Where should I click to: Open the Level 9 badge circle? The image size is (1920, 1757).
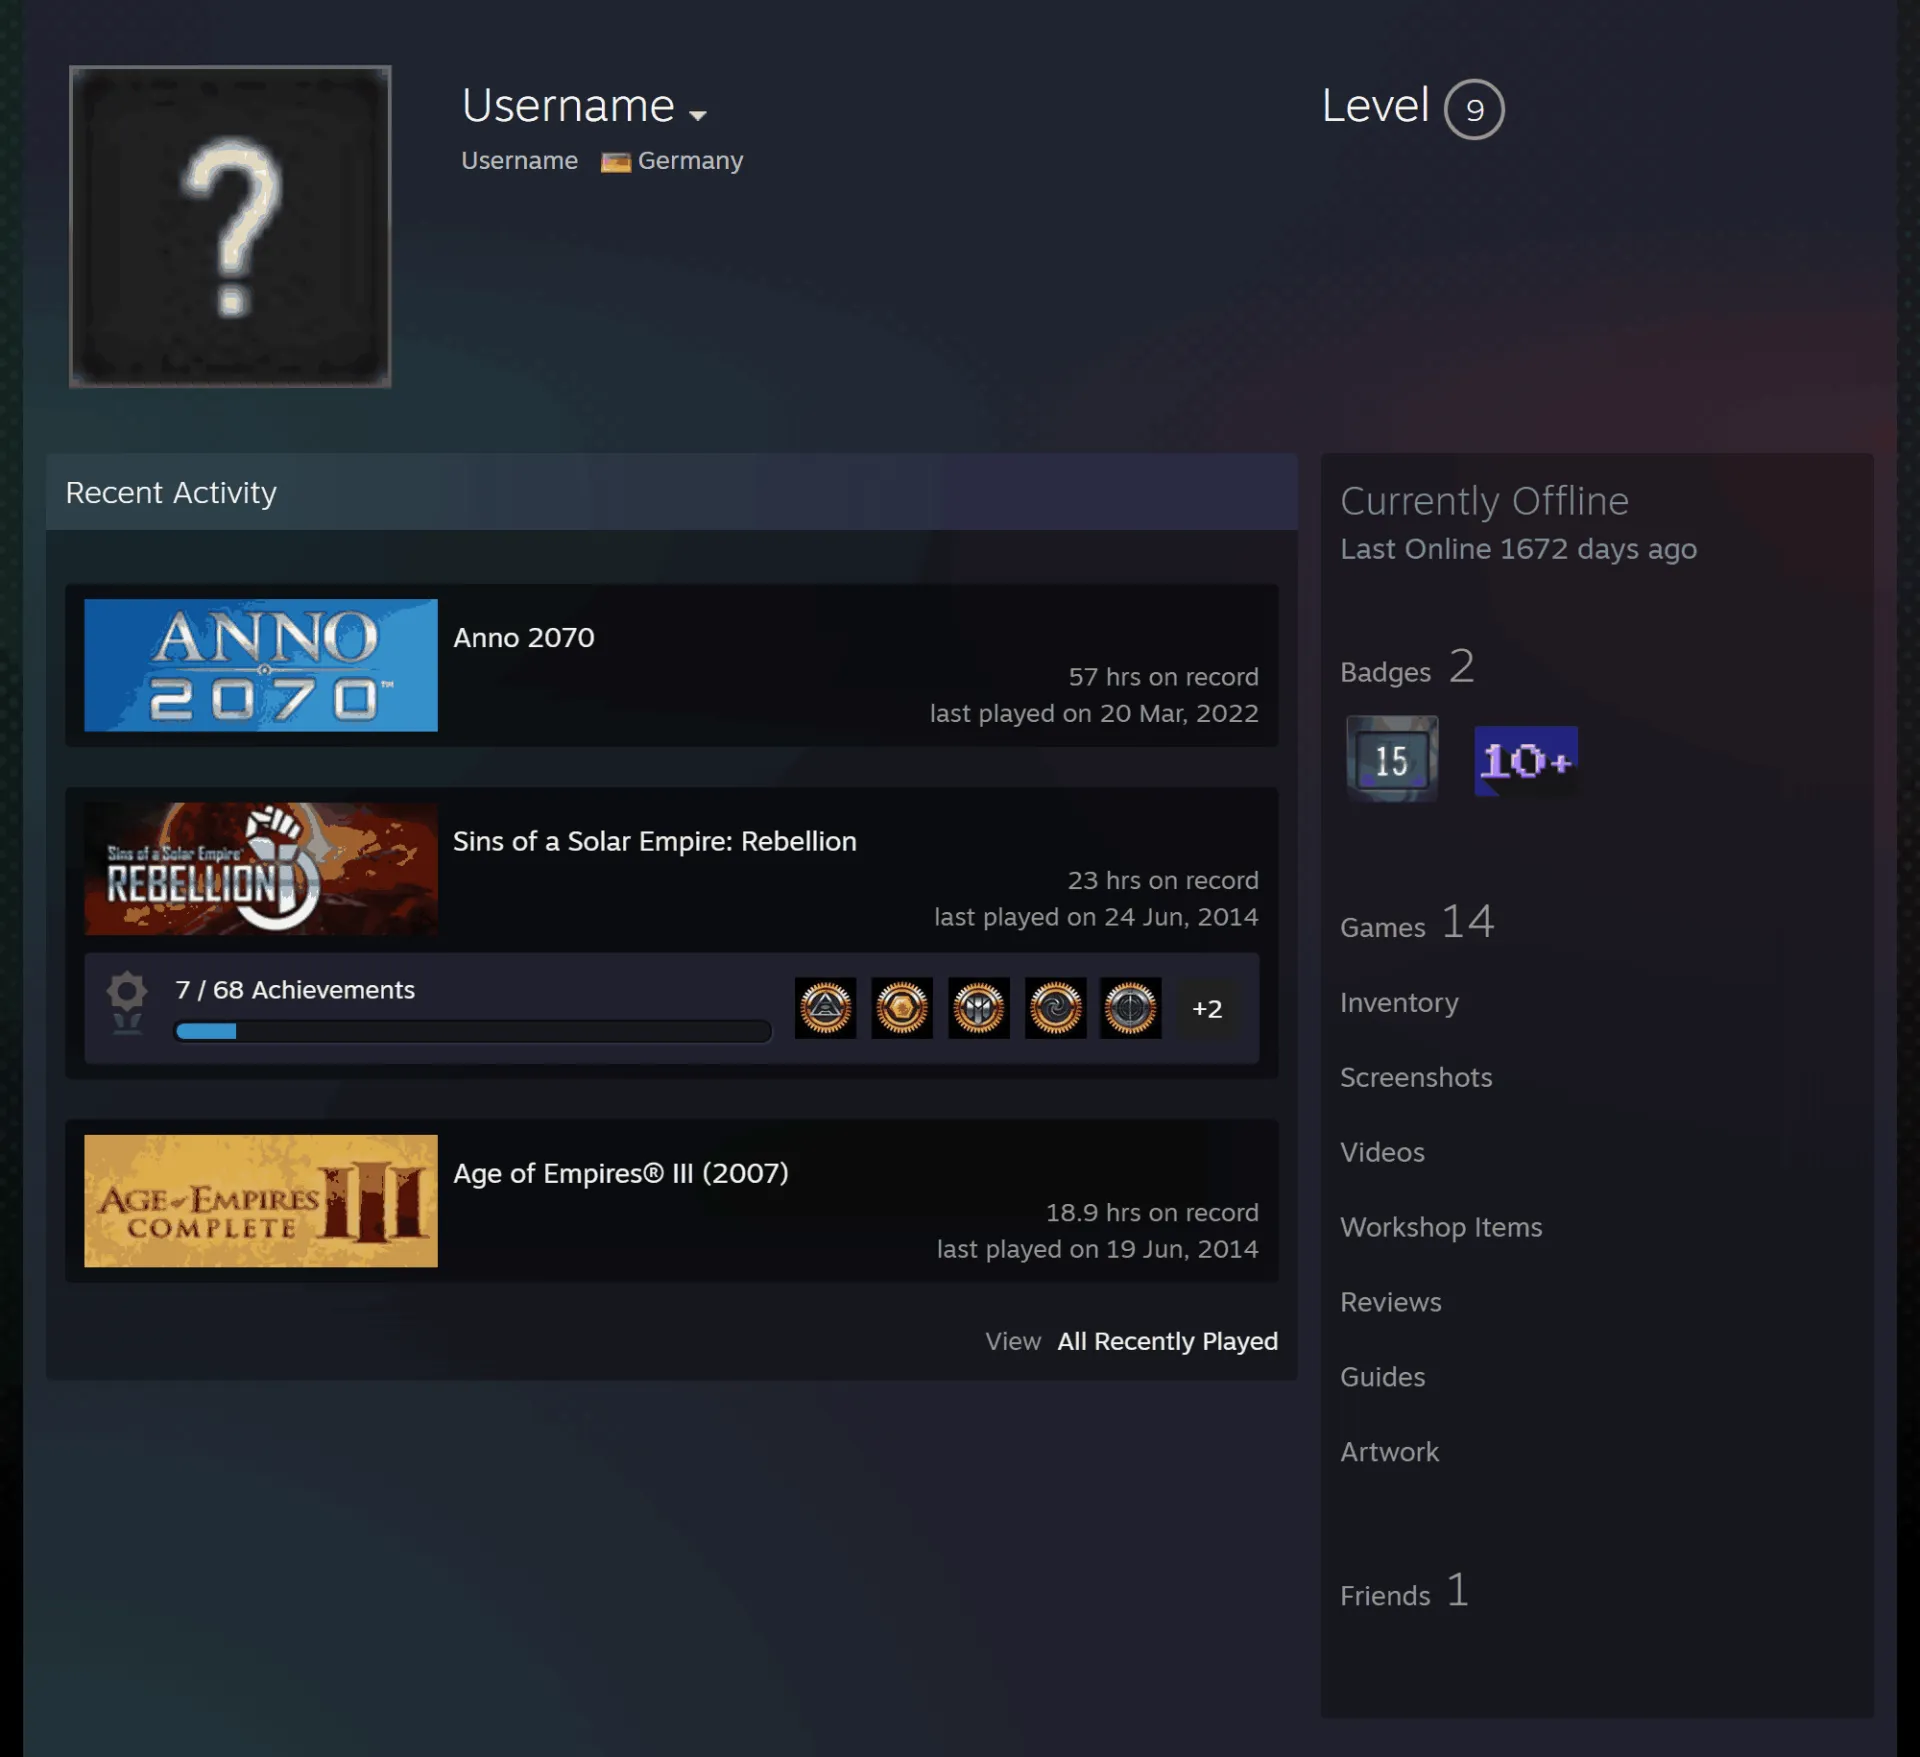(1474, 109)
